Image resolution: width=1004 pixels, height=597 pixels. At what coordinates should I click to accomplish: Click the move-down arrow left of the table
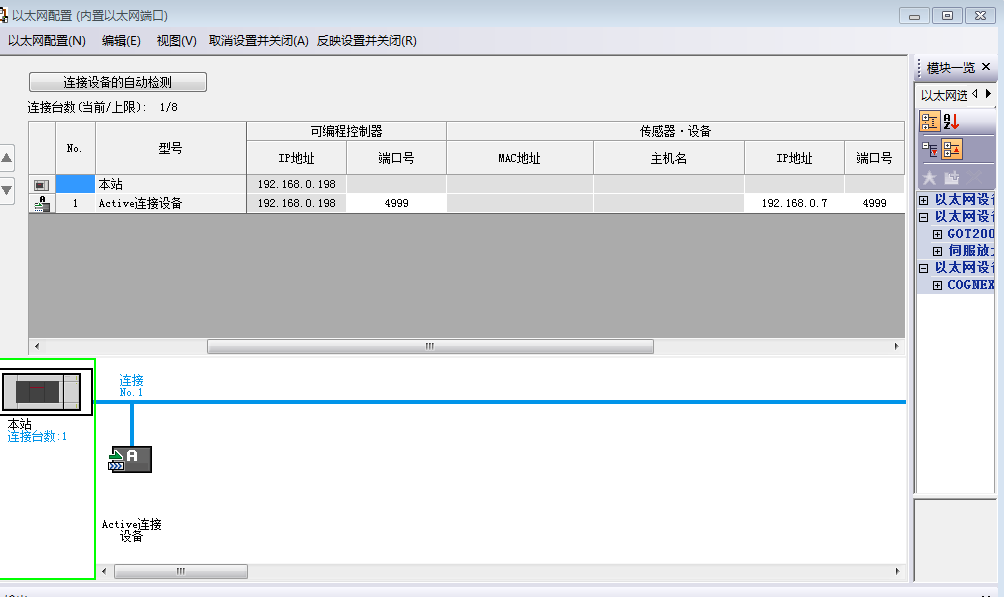(7, 190)
